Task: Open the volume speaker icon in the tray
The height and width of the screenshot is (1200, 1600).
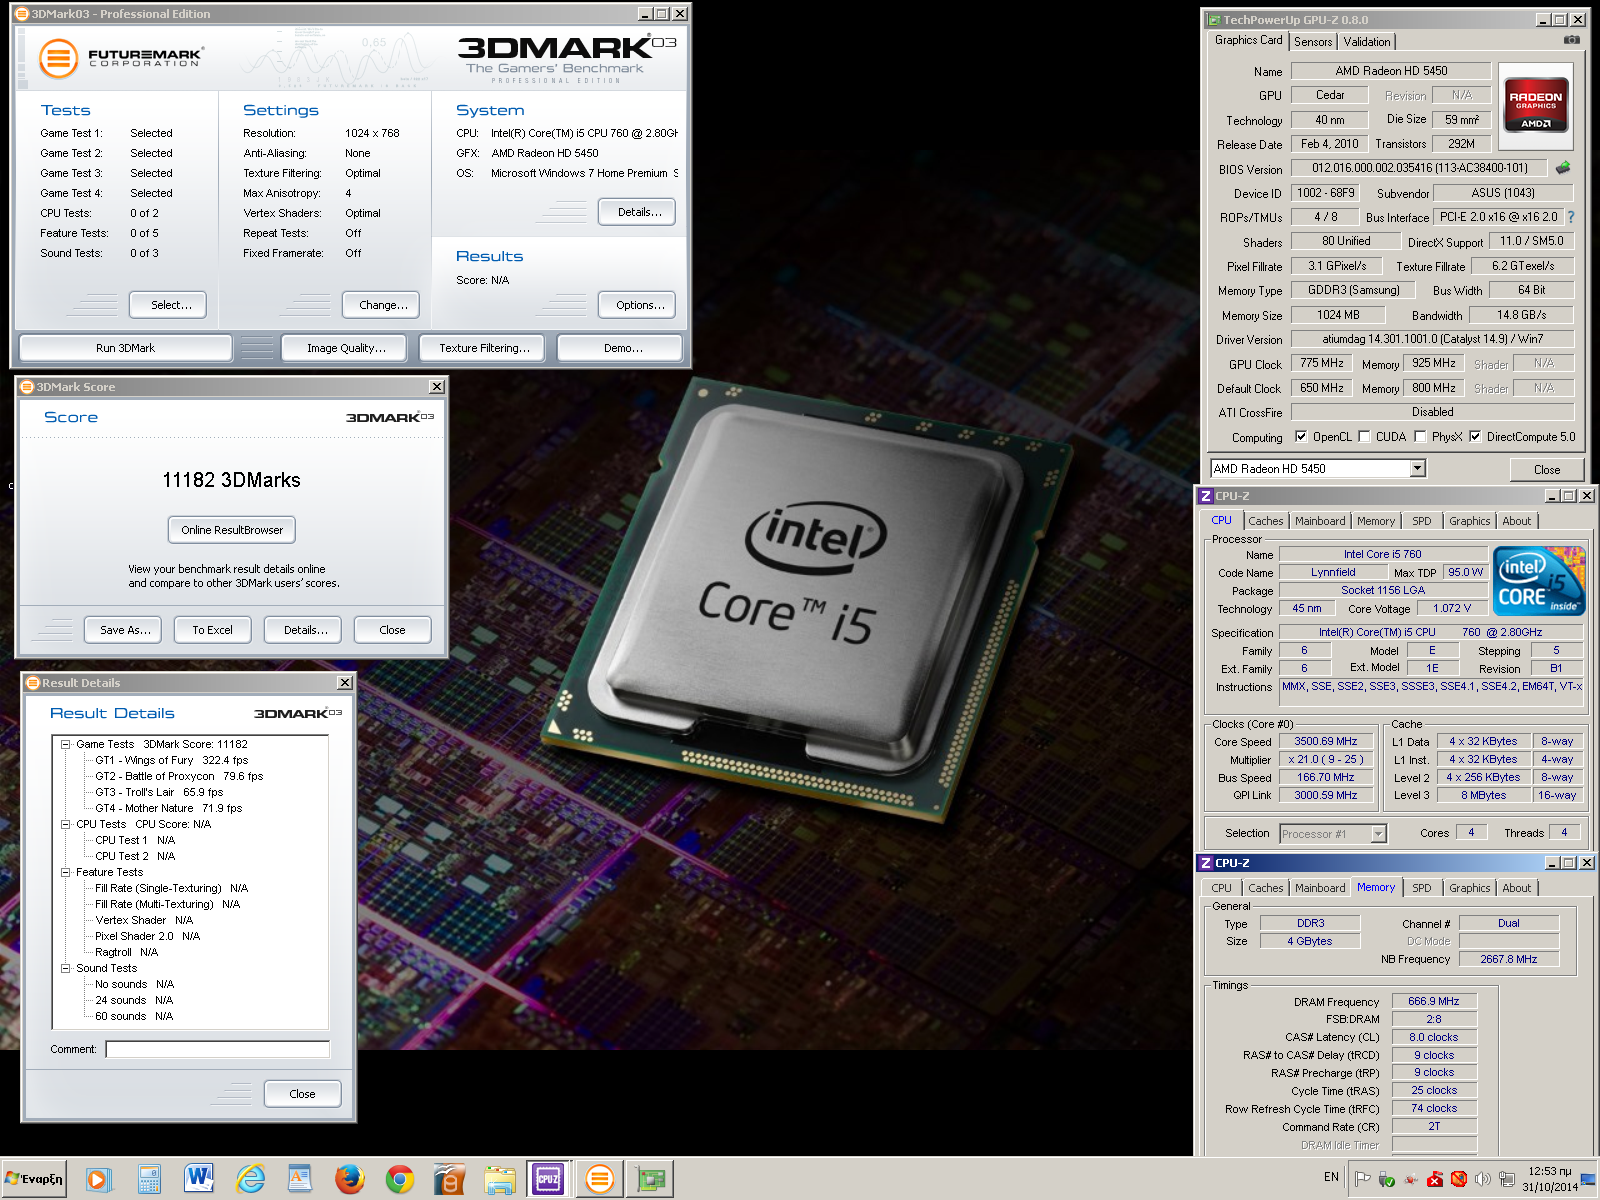Action: (1483, 1179)
